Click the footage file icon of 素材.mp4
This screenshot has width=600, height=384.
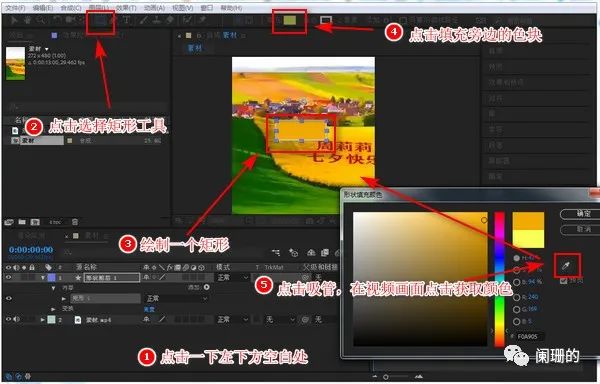click(78, 320)
